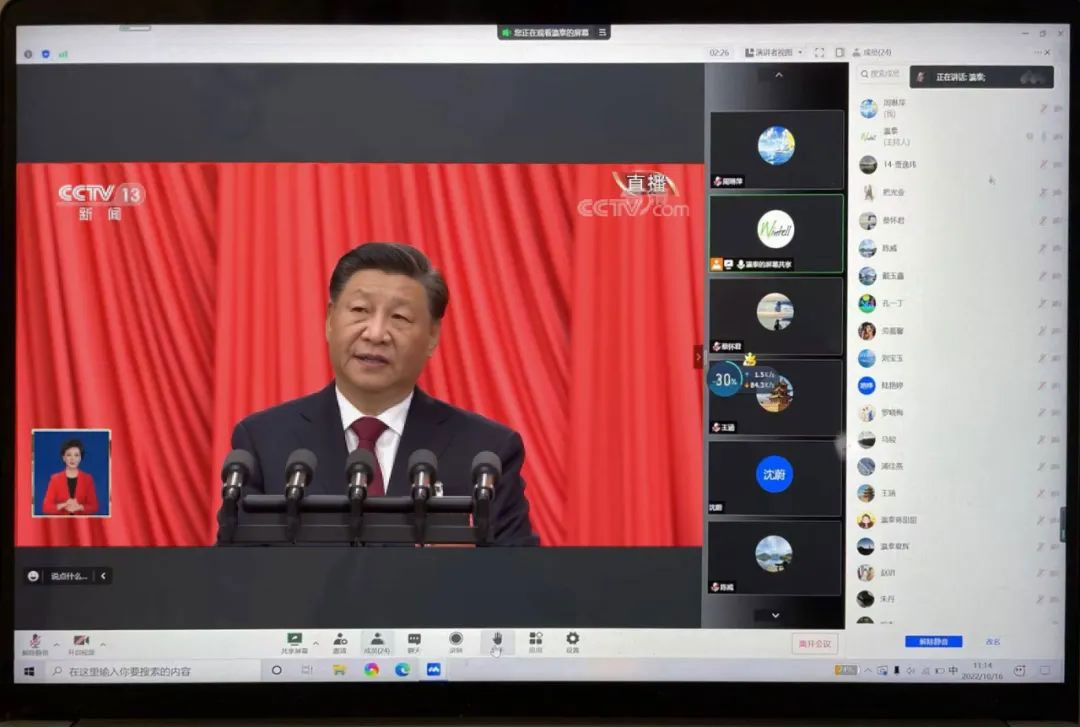Expand the 演讲者视图 view dropdown
Screen dimensions: 1080x727
tap(774, 52)
